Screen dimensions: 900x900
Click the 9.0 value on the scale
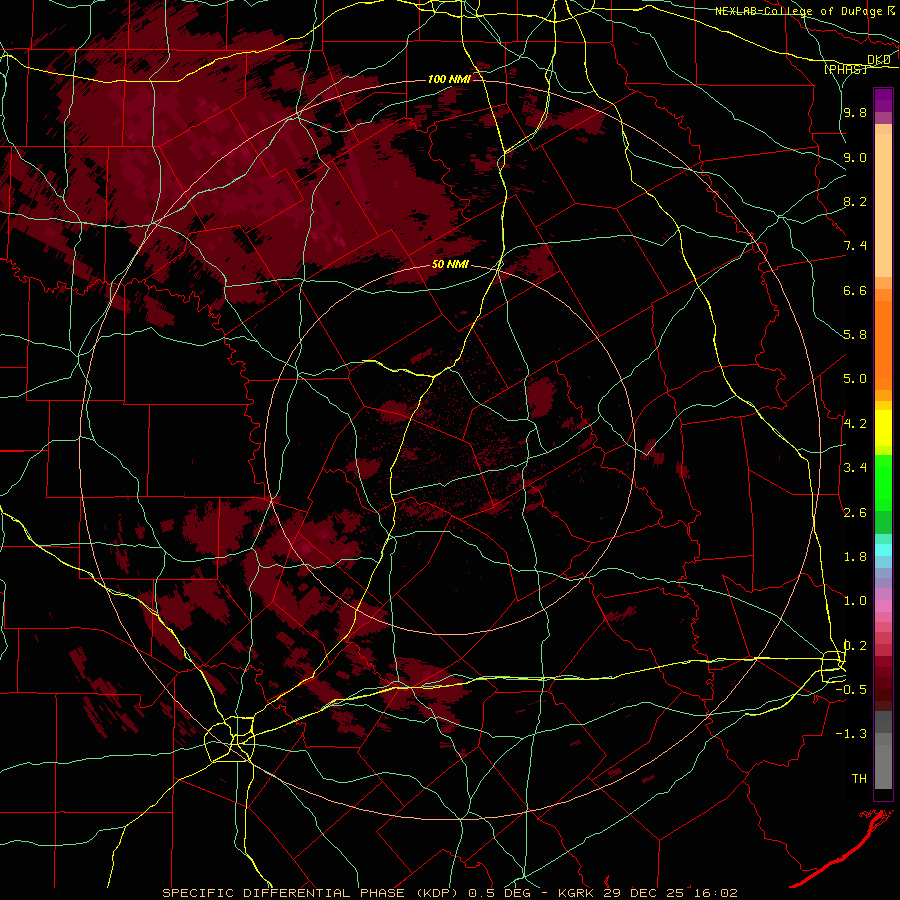855,157
